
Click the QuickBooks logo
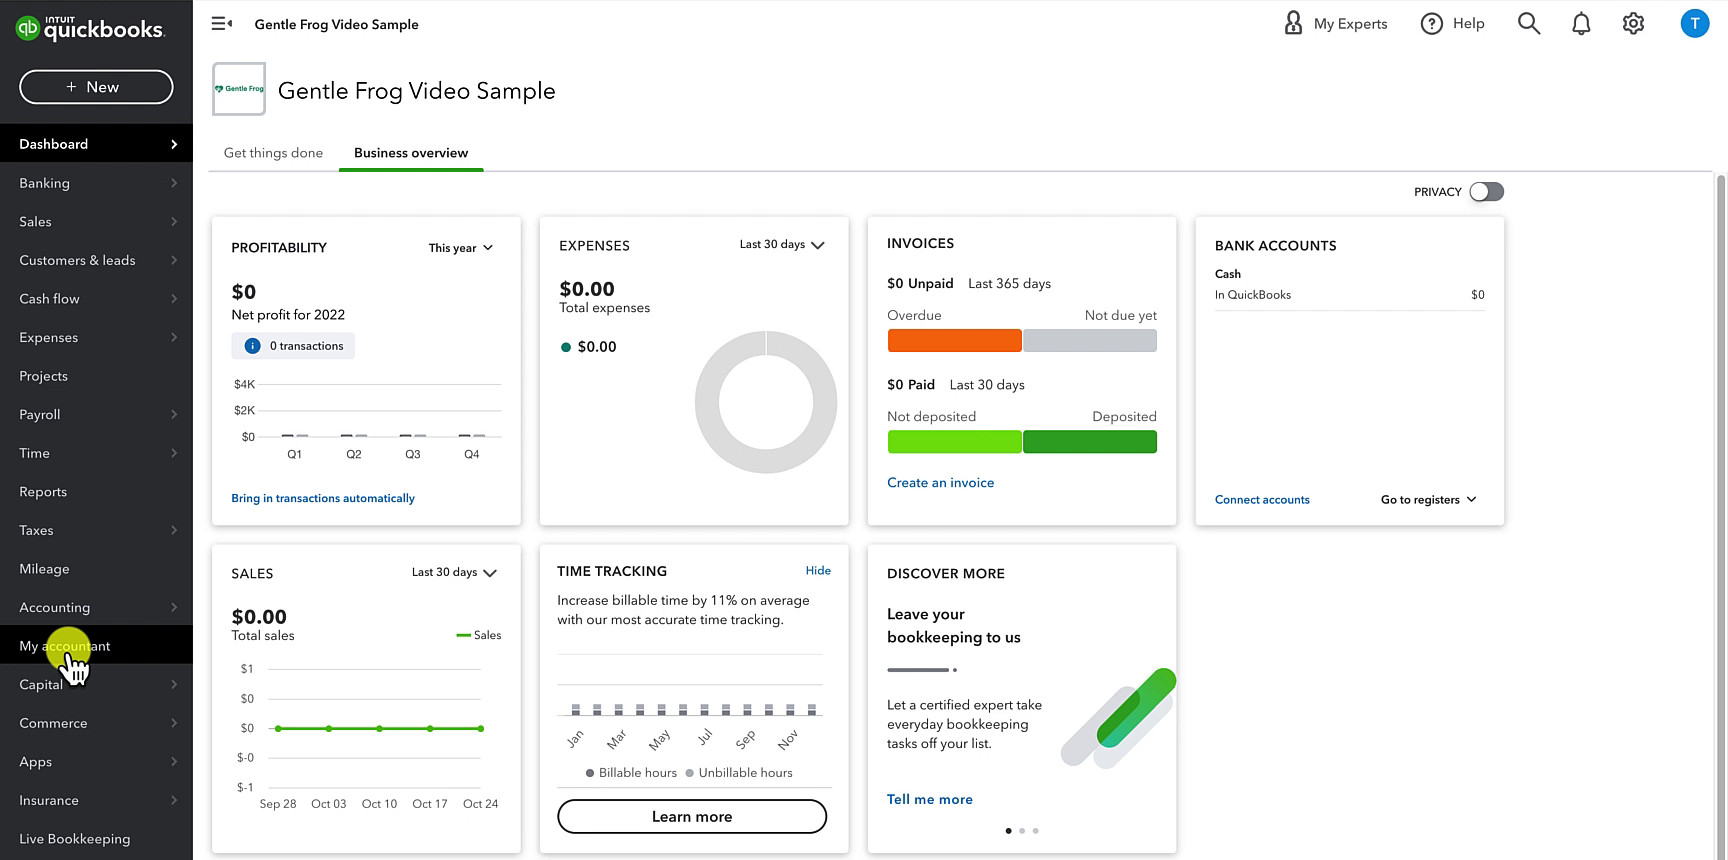[90, 28]
